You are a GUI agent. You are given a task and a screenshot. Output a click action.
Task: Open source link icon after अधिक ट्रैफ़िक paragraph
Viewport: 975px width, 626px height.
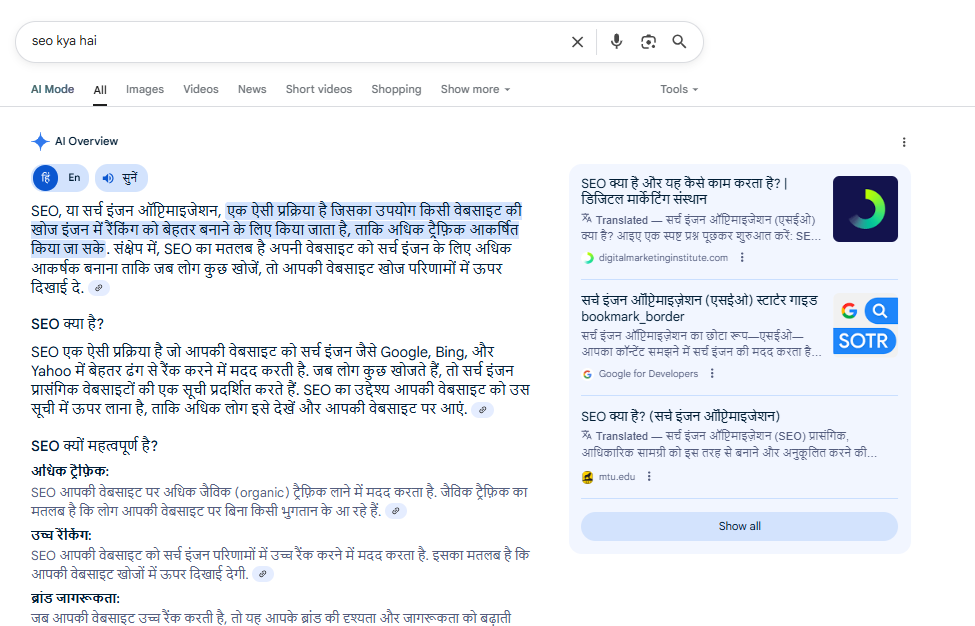[395, 511]
